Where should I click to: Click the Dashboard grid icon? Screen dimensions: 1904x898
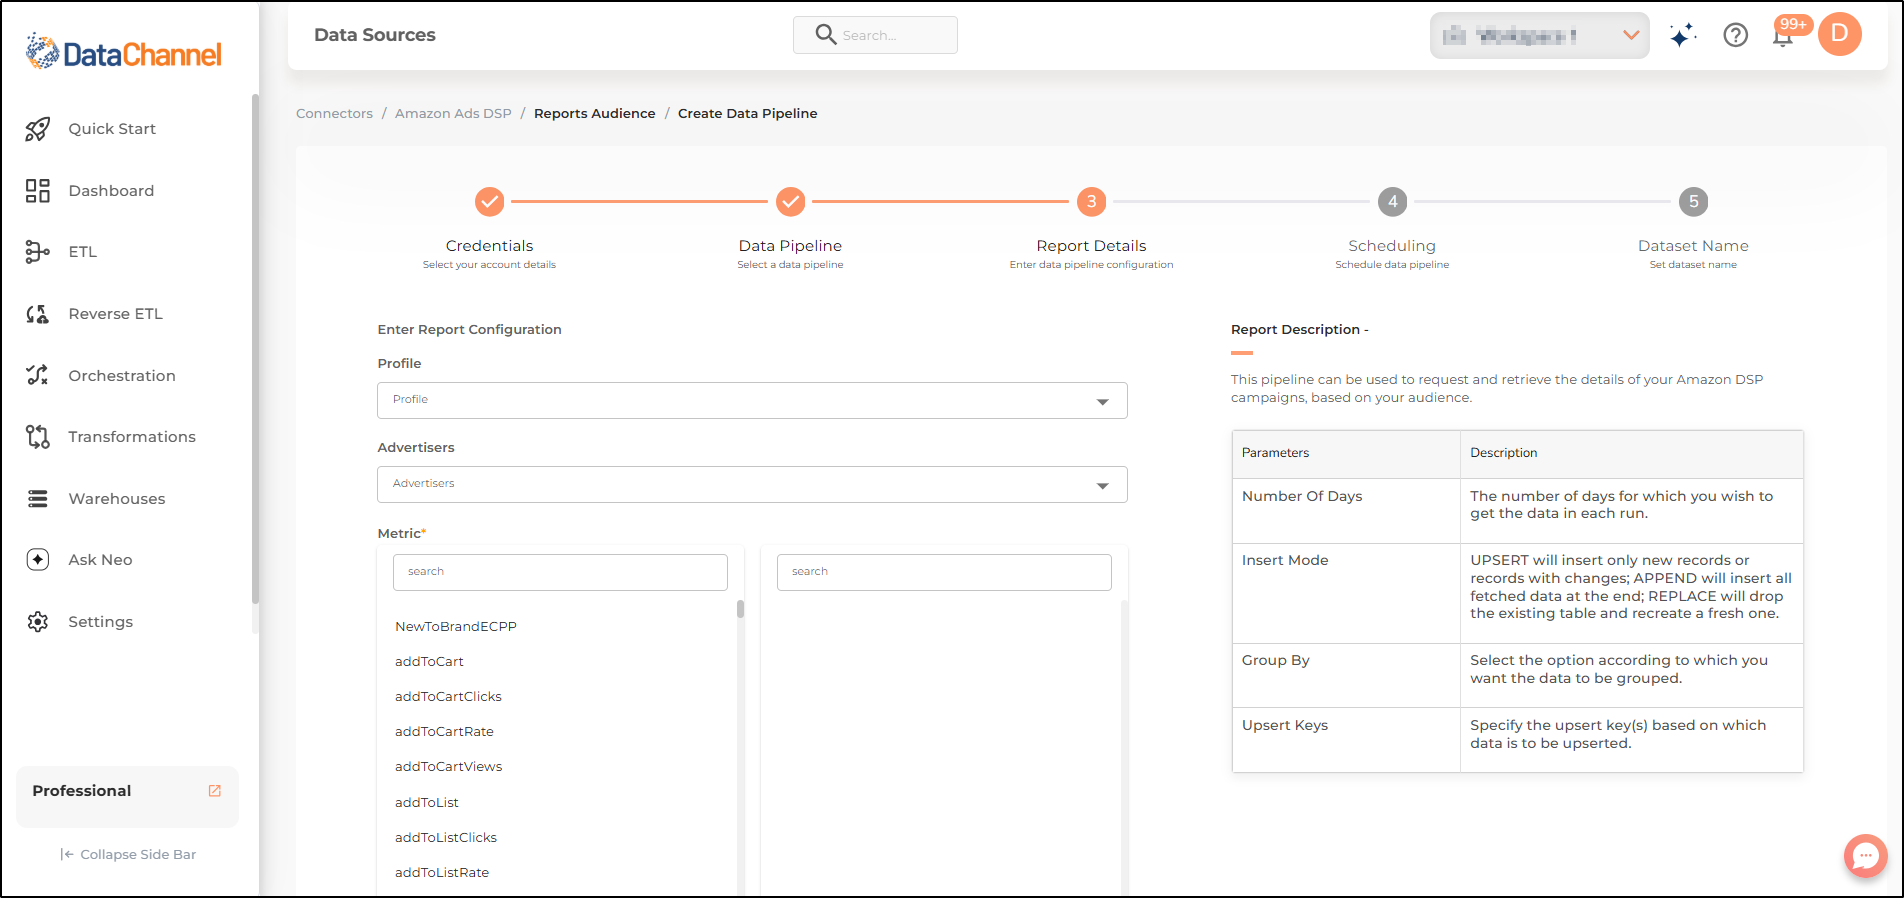pos(37,191)
